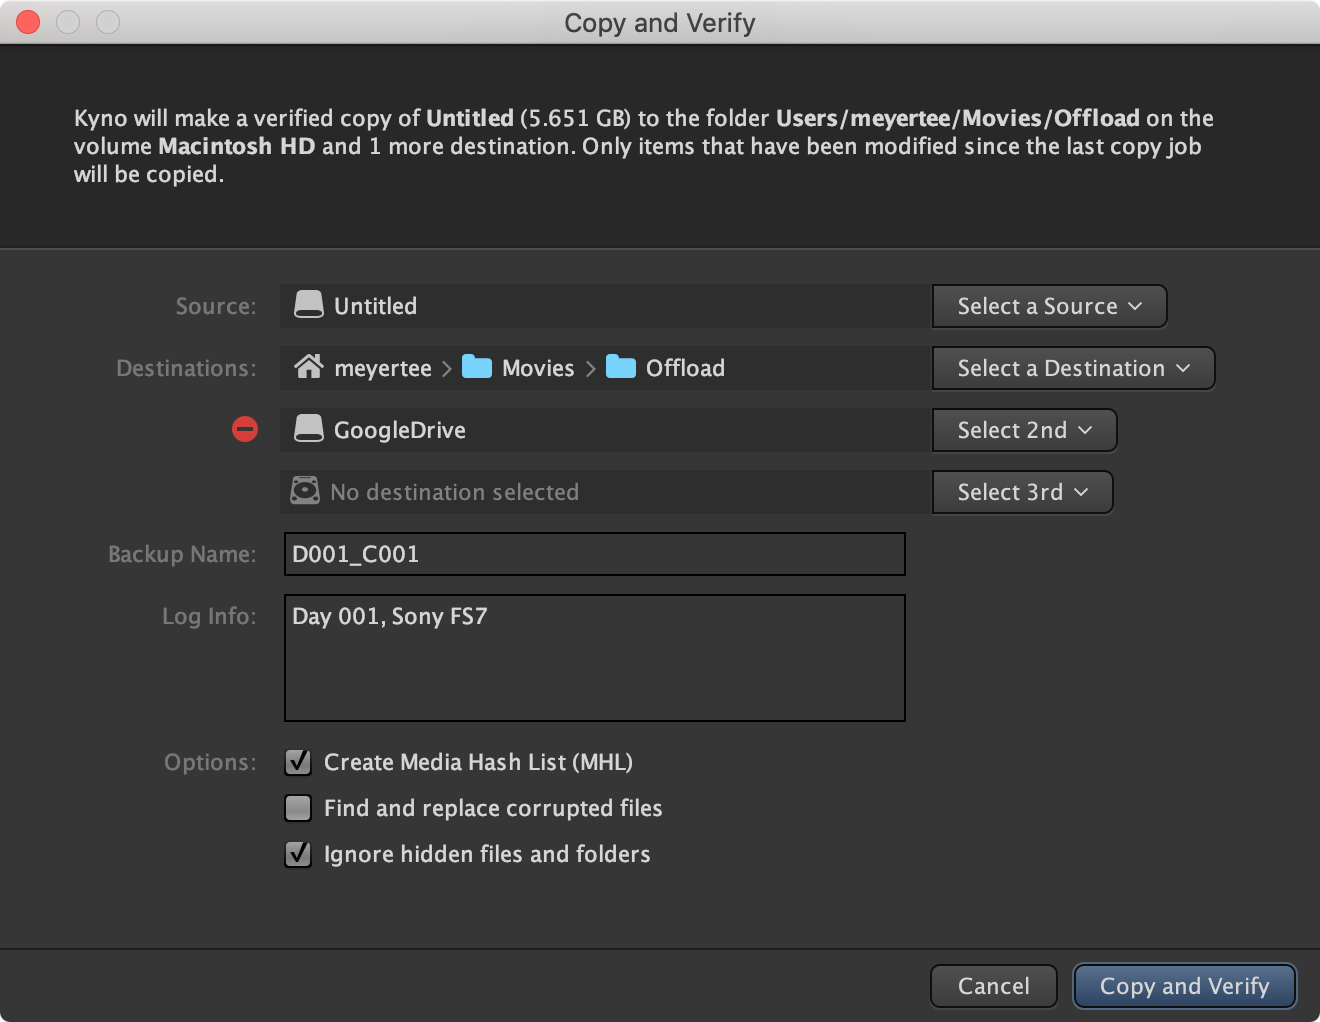Toggle Ignore hidden files and folders
The height and width of the screenshot is (1022, 1320).
tap(298, 854)
